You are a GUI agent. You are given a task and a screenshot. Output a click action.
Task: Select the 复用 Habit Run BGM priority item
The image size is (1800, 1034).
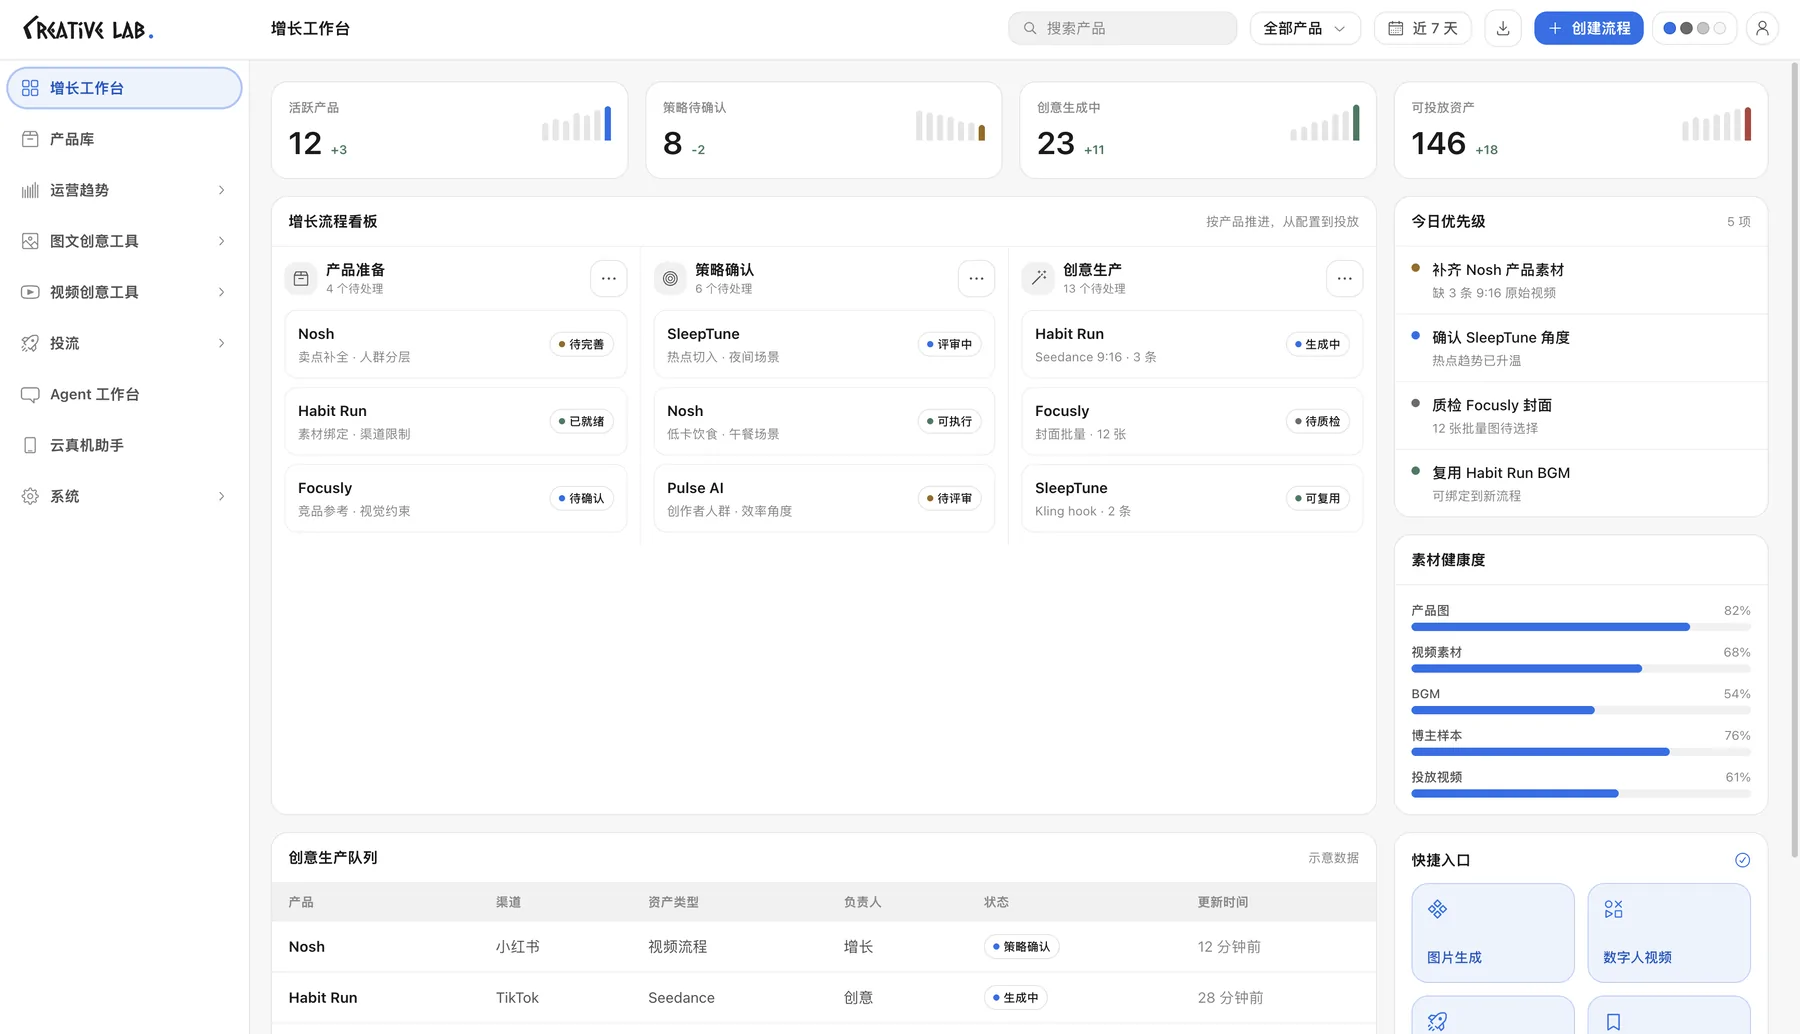click(1580, 483)
